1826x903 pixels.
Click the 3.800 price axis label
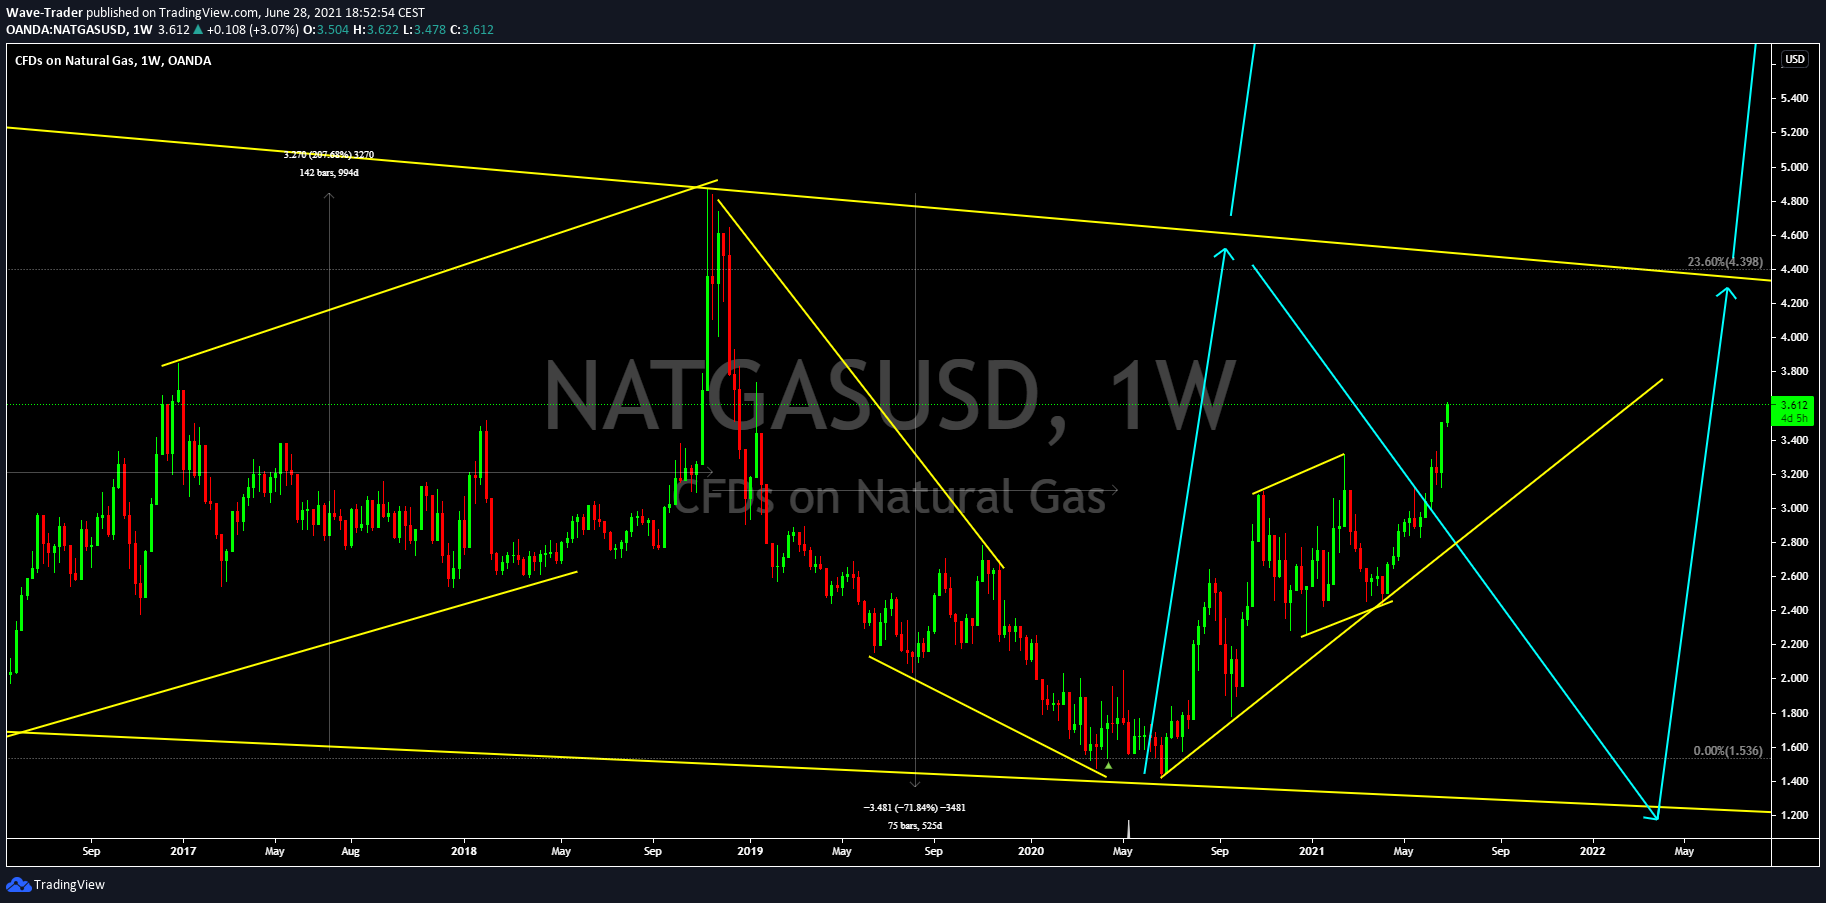coord(1794,372)
